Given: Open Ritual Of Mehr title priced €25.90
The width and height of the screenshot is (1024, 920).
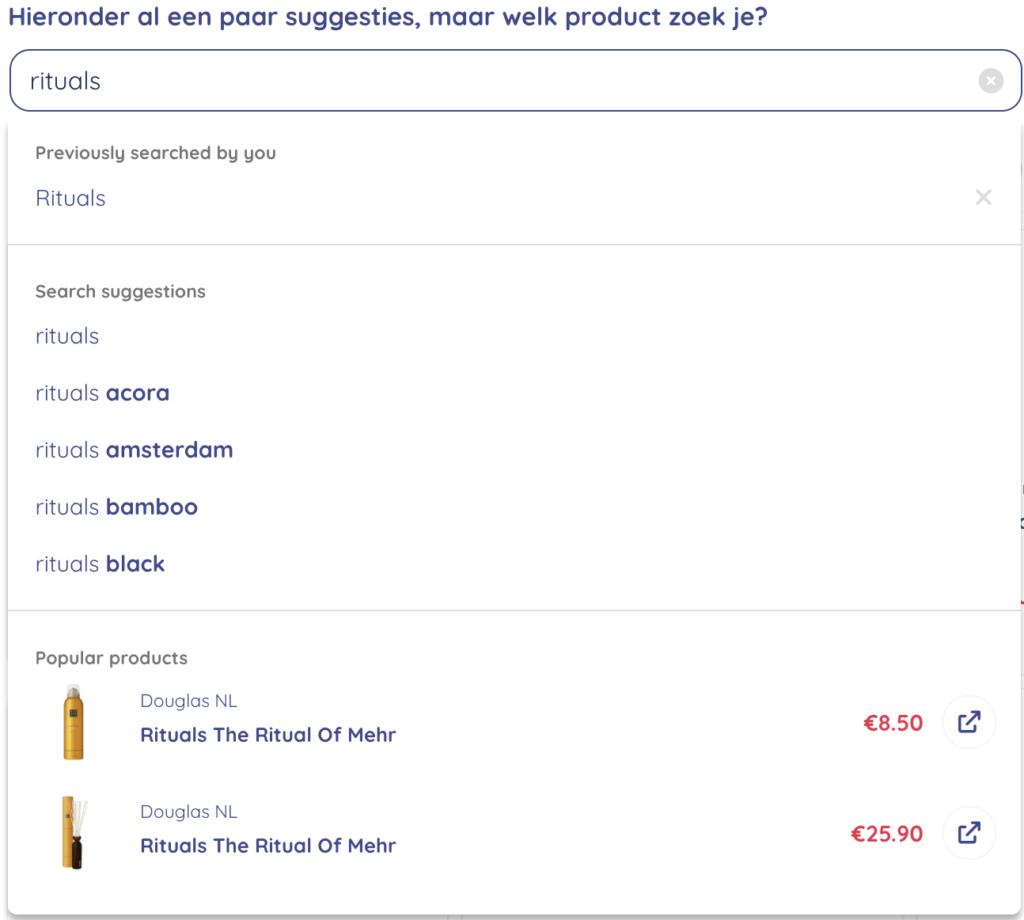Looking at the screenshot, I should coord(268,846).
